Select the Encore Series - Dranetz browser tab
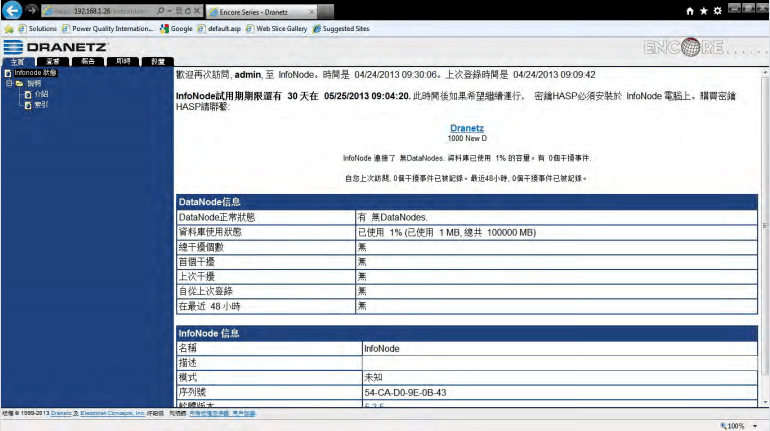 260,12
